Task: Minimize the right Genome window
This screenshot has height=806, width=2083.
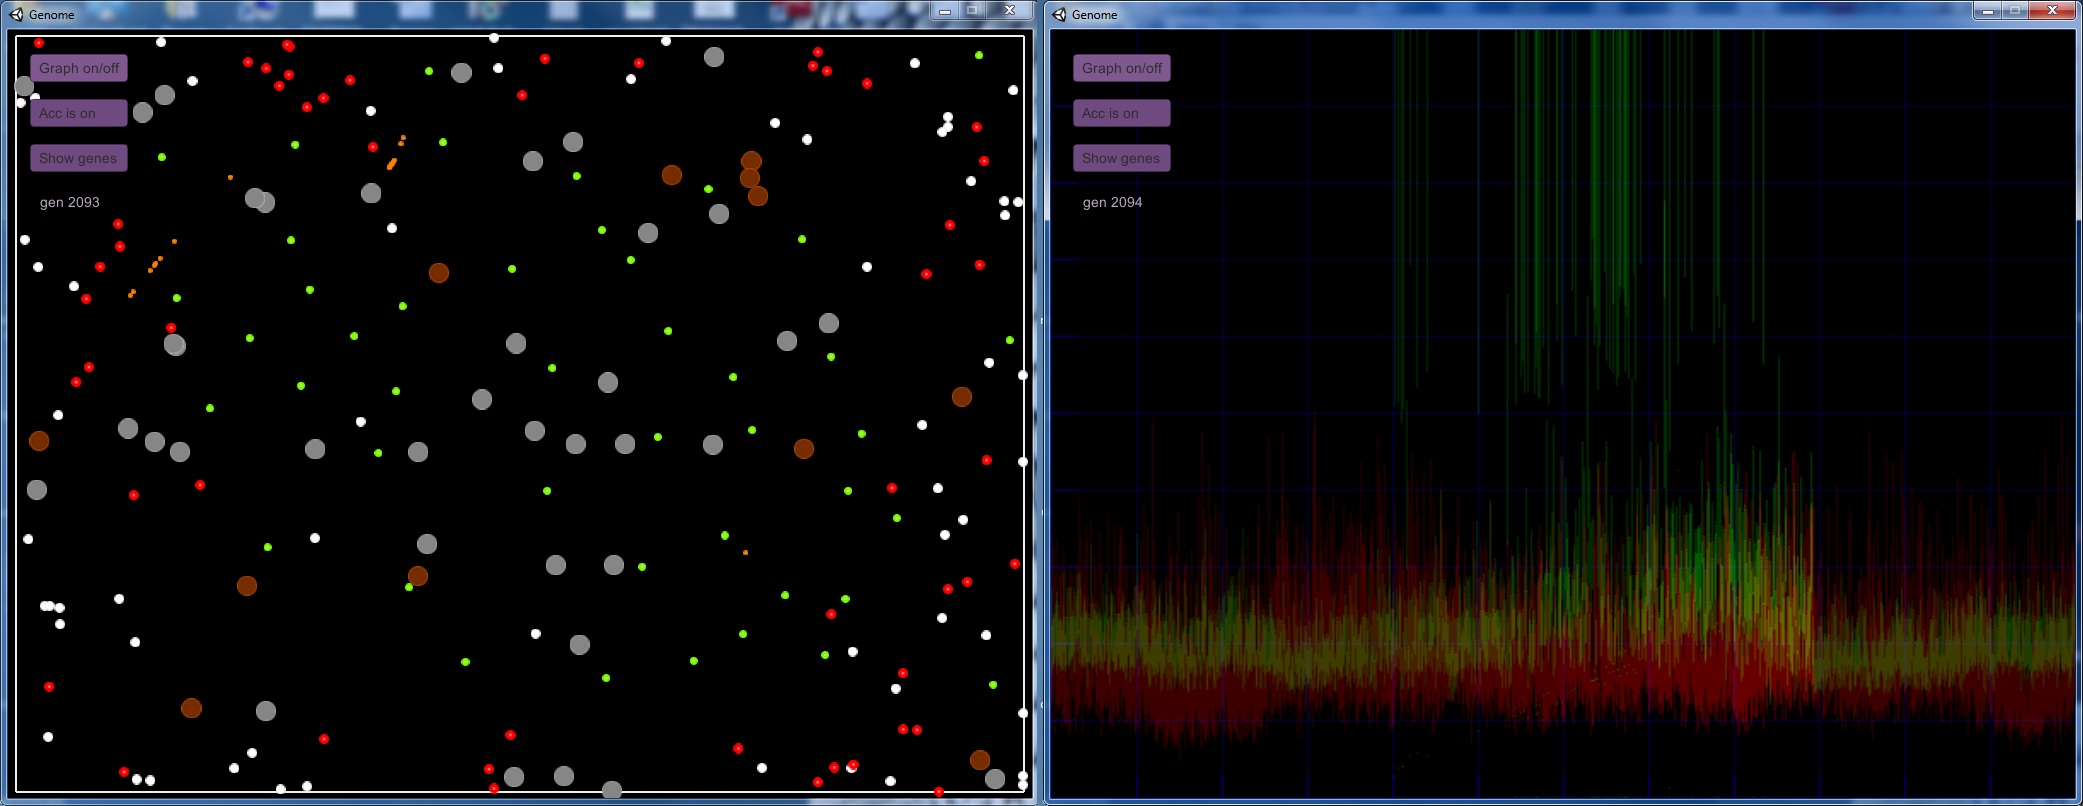Action: (1988, 11)
